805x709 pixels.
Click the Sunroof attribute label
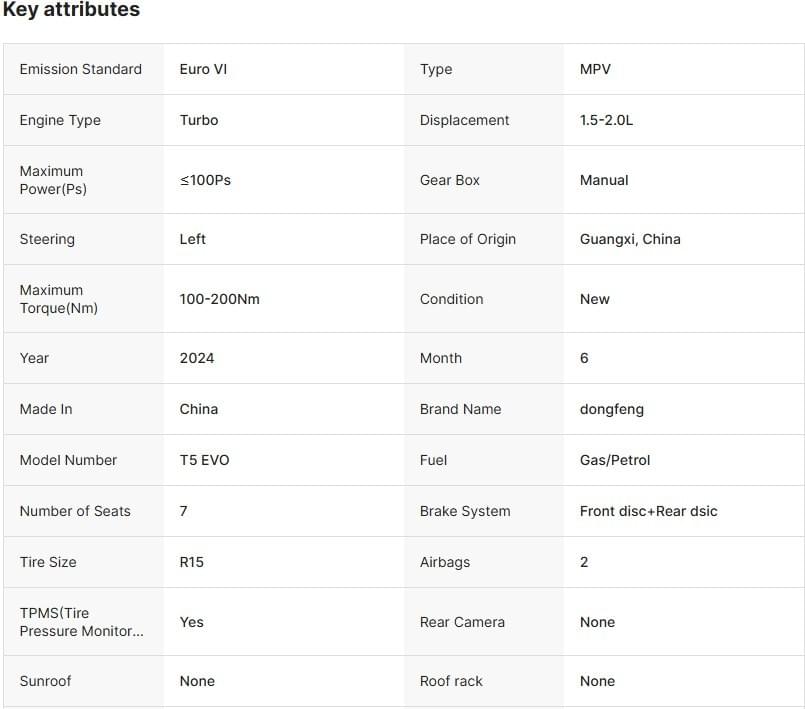point(45,681)
